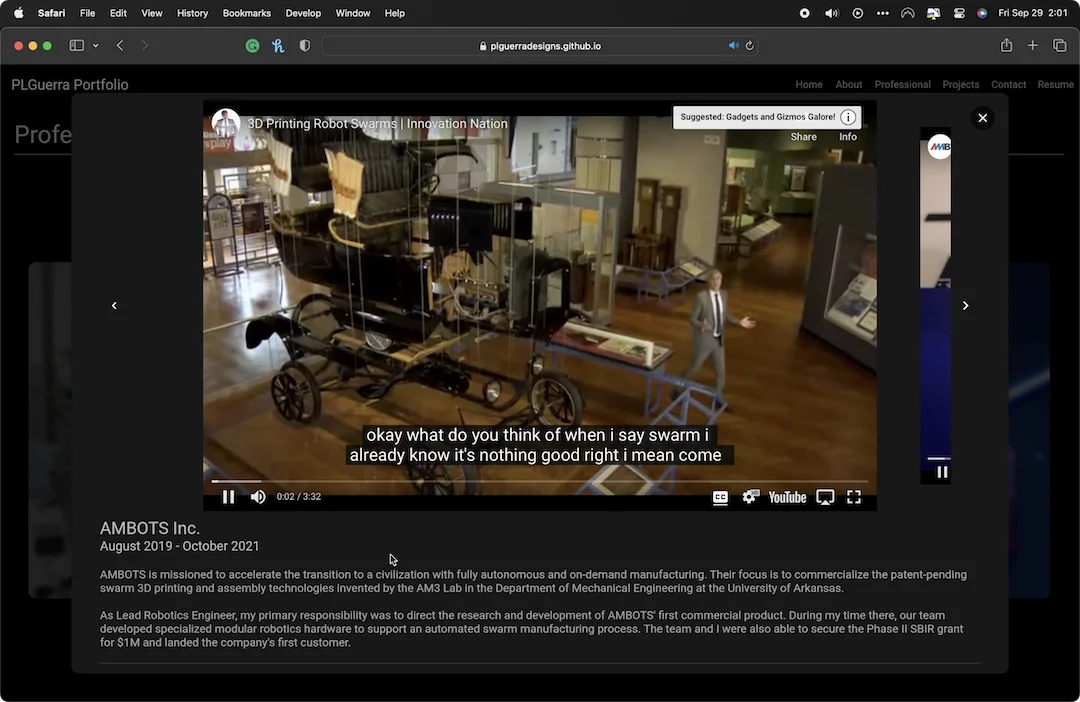The image size is (1080, 702).
Task: Mute the video using the speaker icon
Action: coord(258,497)
